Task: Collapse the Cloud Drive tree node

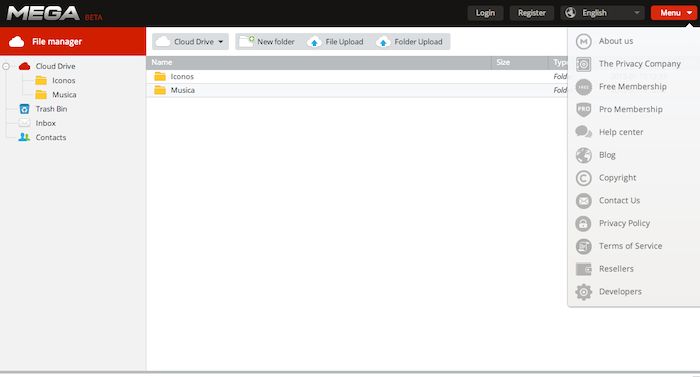Action: click(x=6, y=66)
